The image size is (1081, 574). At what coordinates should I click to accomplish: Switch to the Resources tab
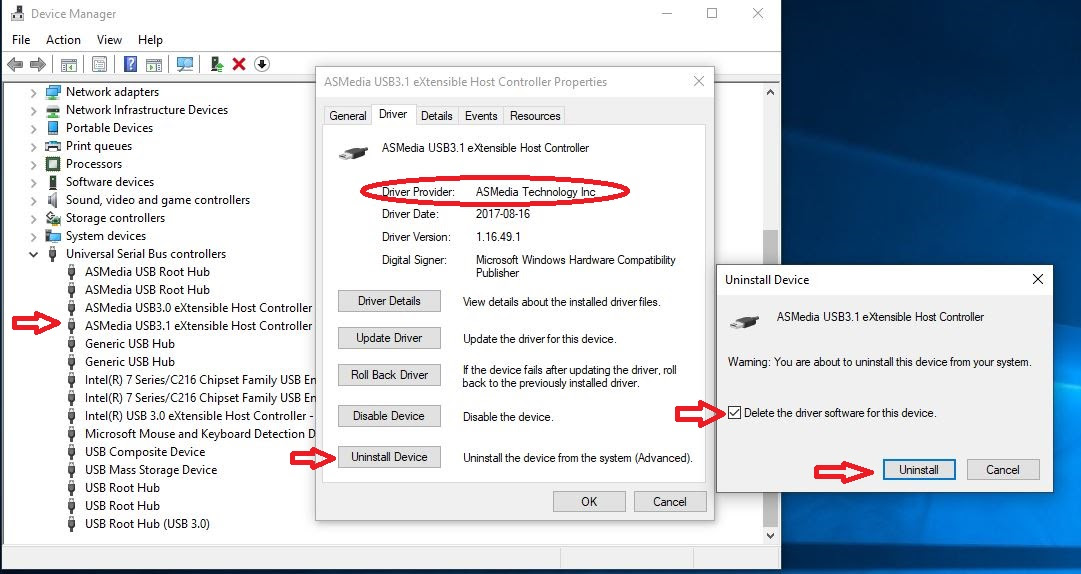[x=535, y=116]
